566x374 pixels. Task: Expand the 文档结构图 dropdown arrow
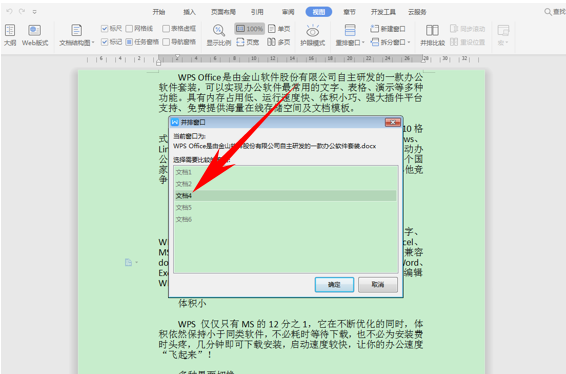point(93,43)
